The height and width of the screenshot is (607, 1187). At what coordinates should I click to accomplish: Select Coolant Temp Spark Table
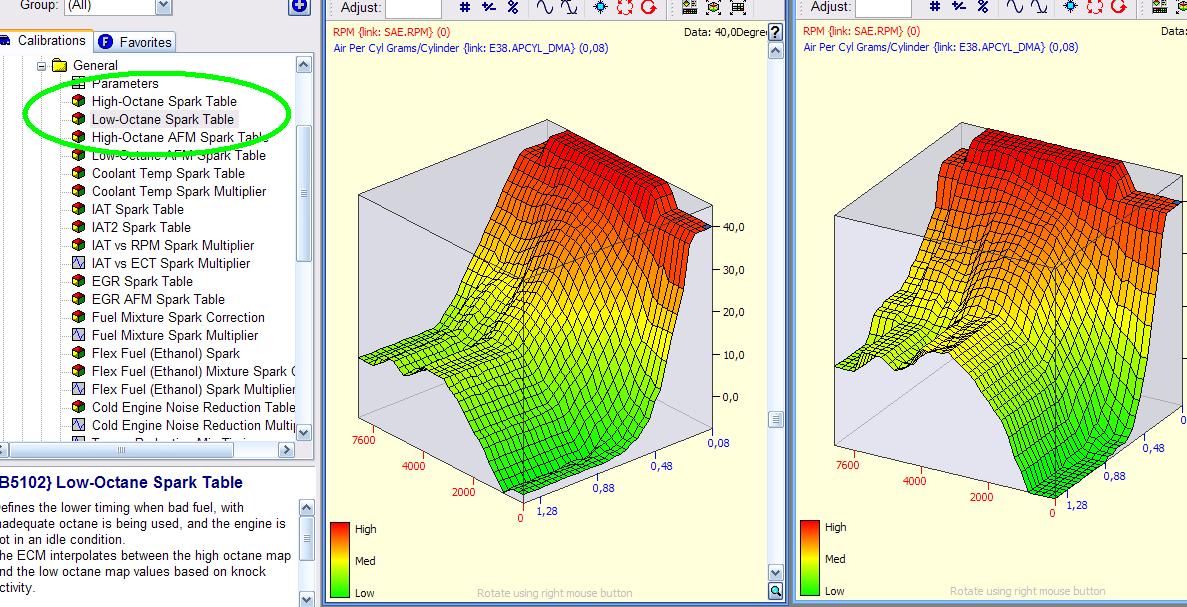click(168, 173)
